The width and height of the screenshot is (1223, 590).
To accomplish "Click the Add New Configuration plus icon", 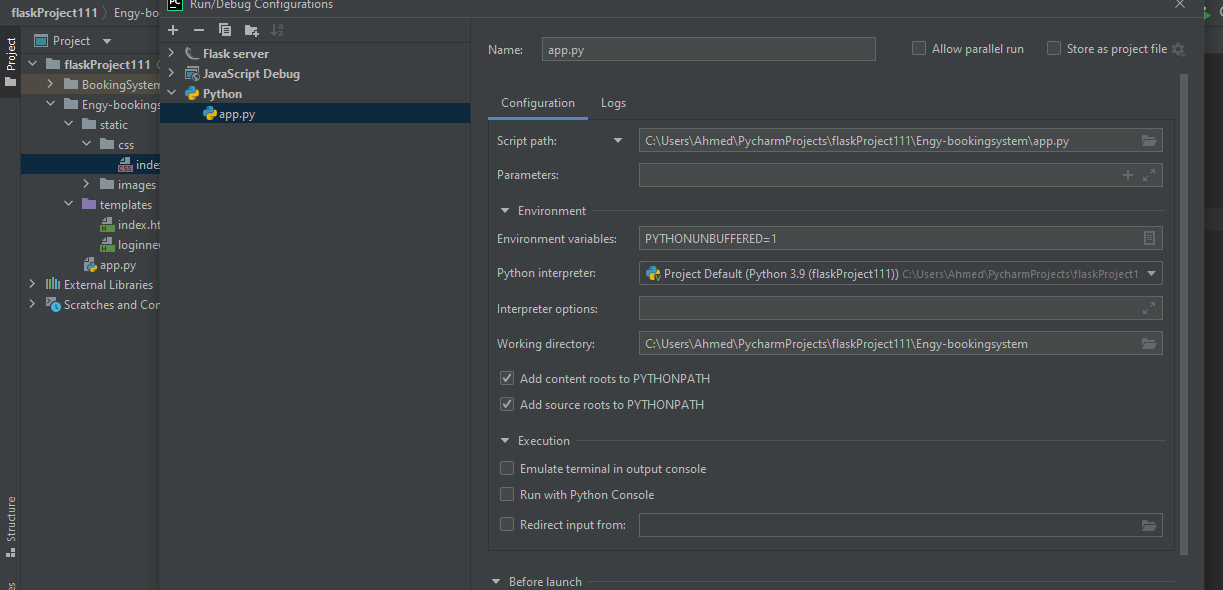I will (173, 30).
